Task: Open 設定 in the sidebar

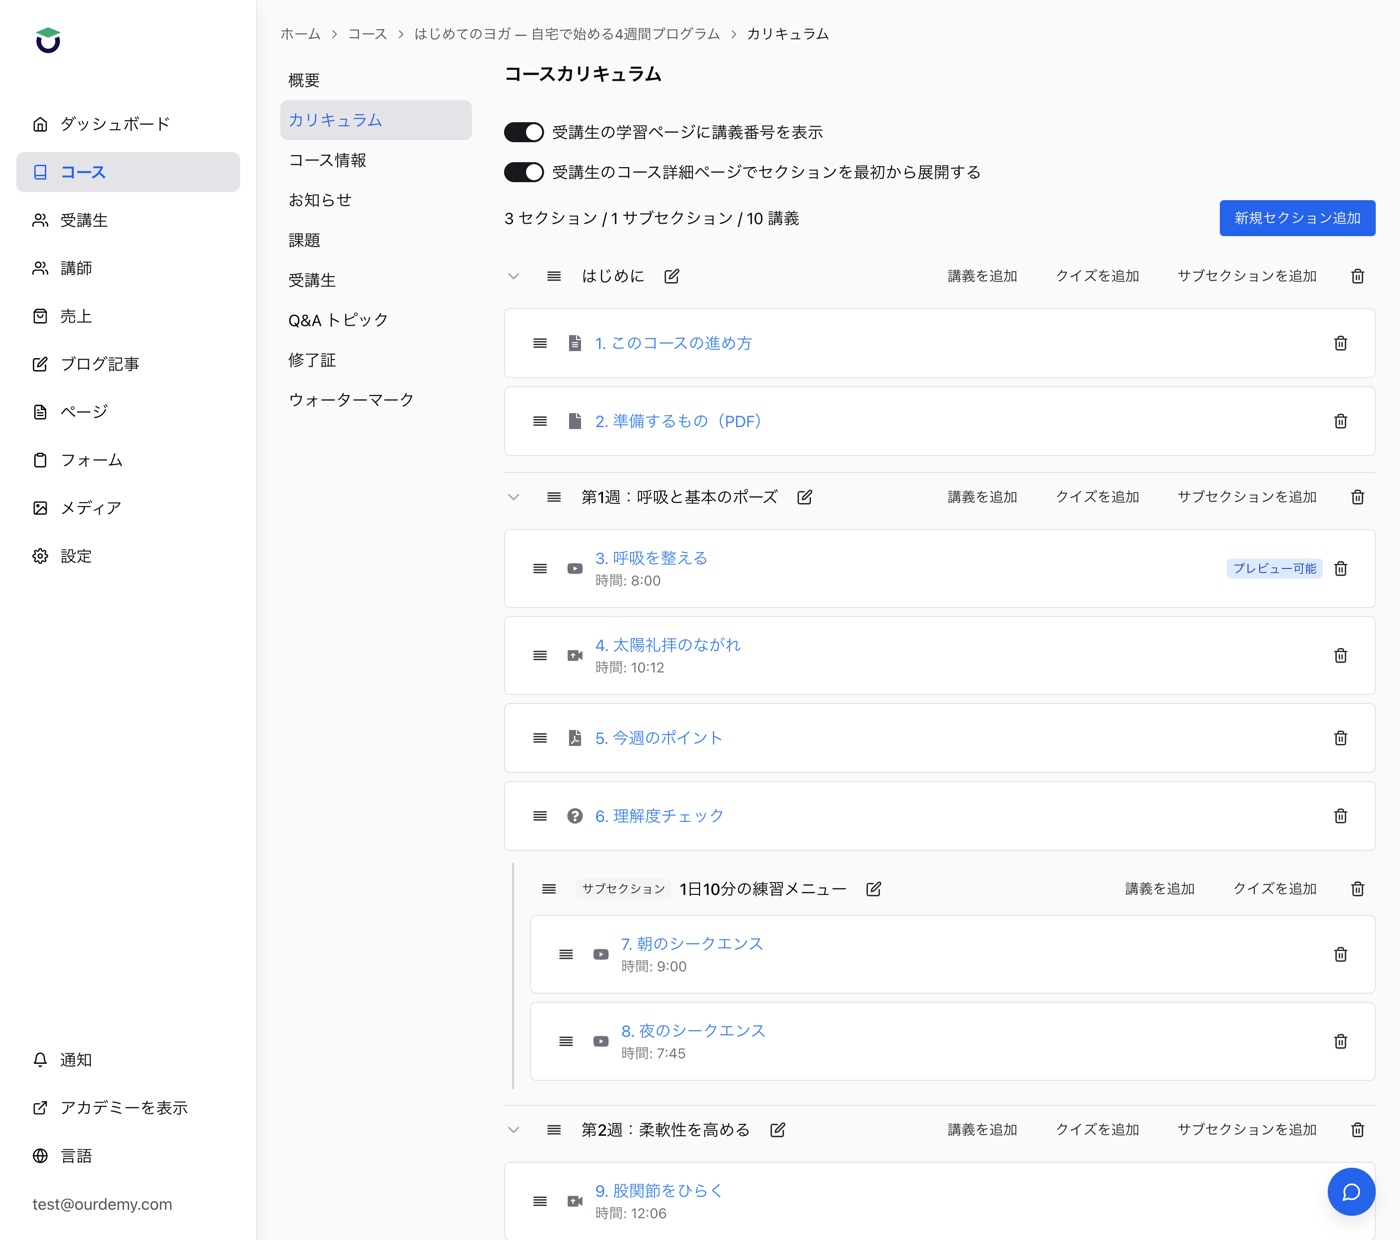Action: pos(128,556)
